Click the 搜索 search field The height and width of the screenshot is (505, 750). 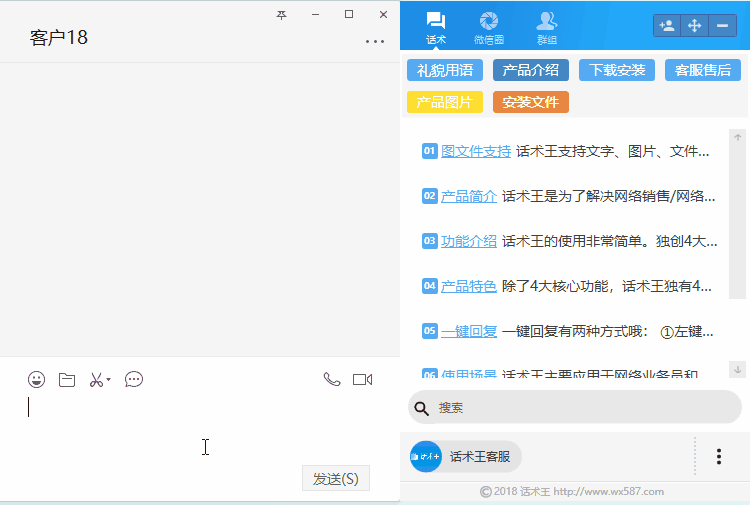coord(575,407)
